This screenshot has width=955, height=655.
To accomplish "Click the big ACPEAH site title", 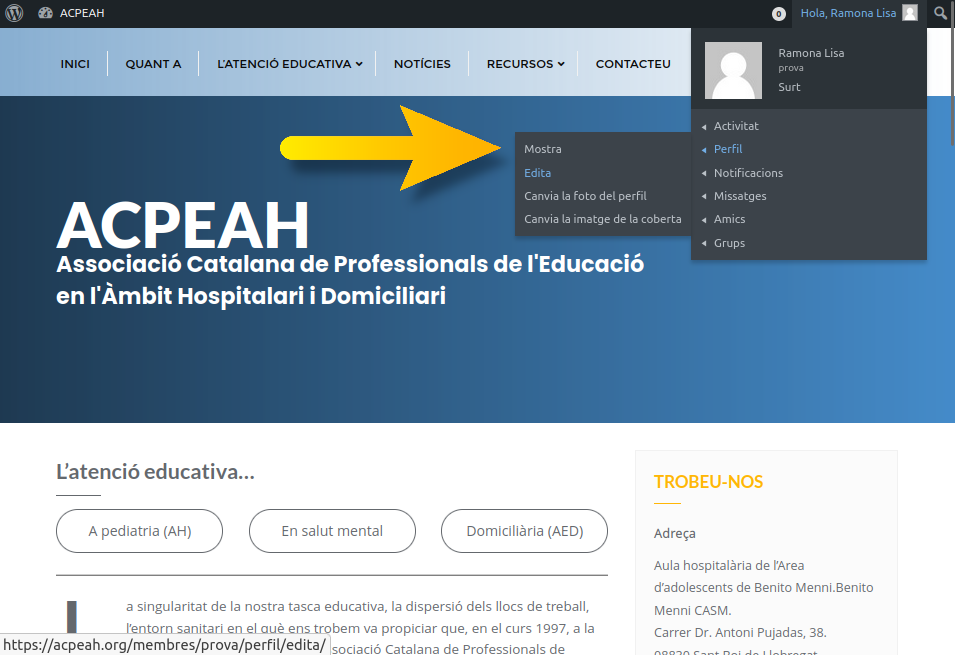I will coord(183,225).
